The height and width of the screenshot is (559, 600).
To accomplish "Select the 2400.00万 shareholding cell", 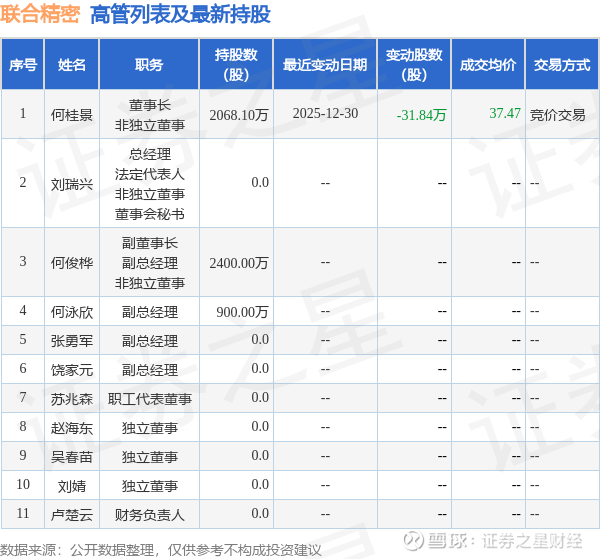I will (239, 263).
